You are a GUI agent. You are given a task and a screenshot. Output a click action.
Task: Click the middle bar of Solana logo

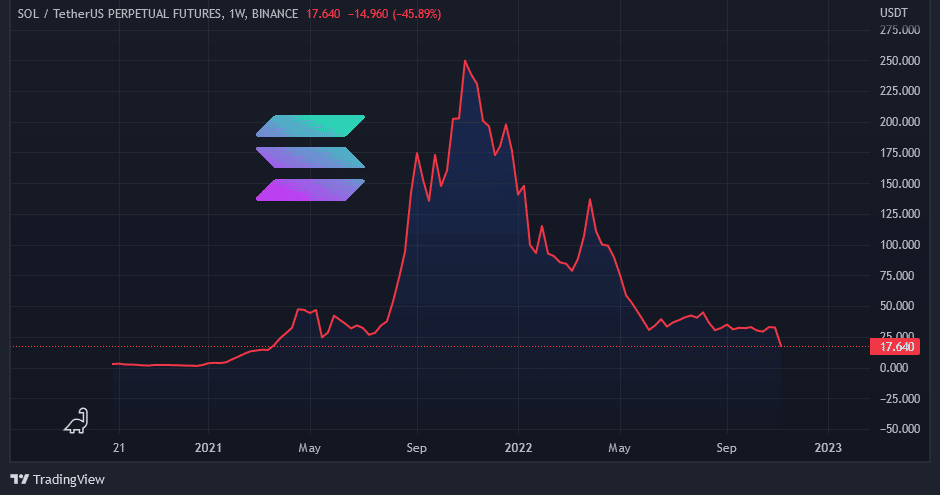click(310, 157)
